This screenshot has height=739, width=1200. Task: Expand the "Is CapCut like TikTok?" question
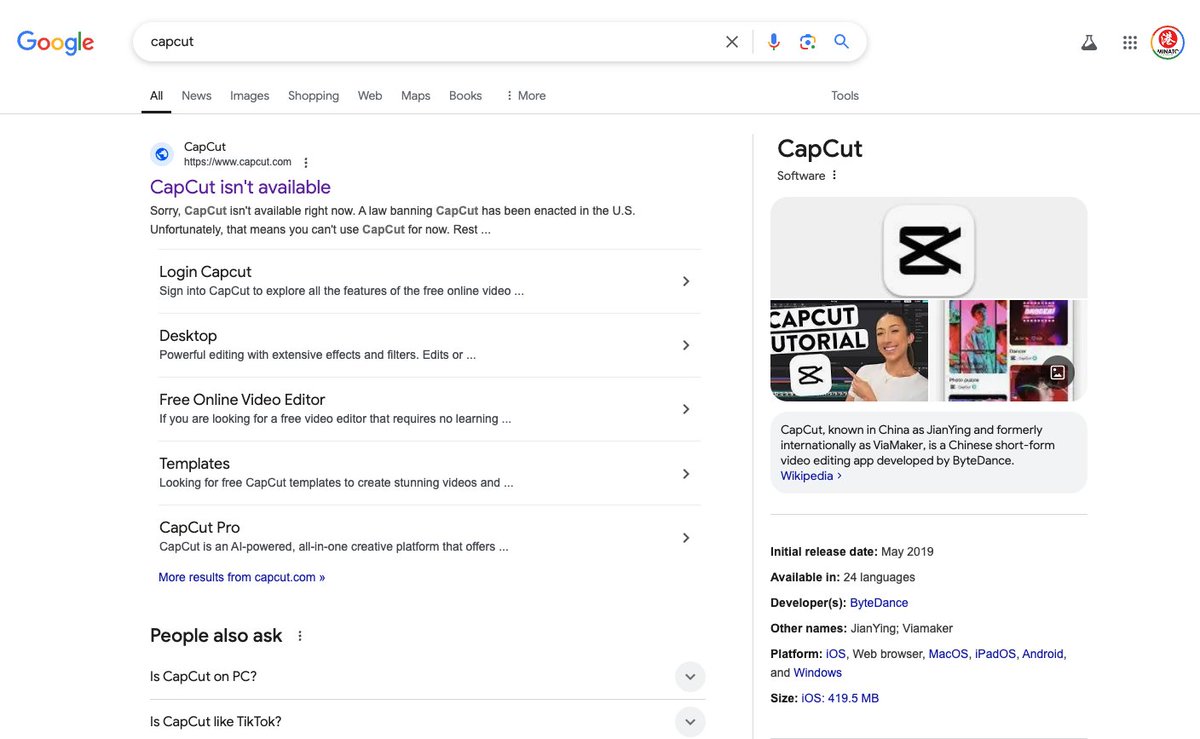tap(427, 721)
